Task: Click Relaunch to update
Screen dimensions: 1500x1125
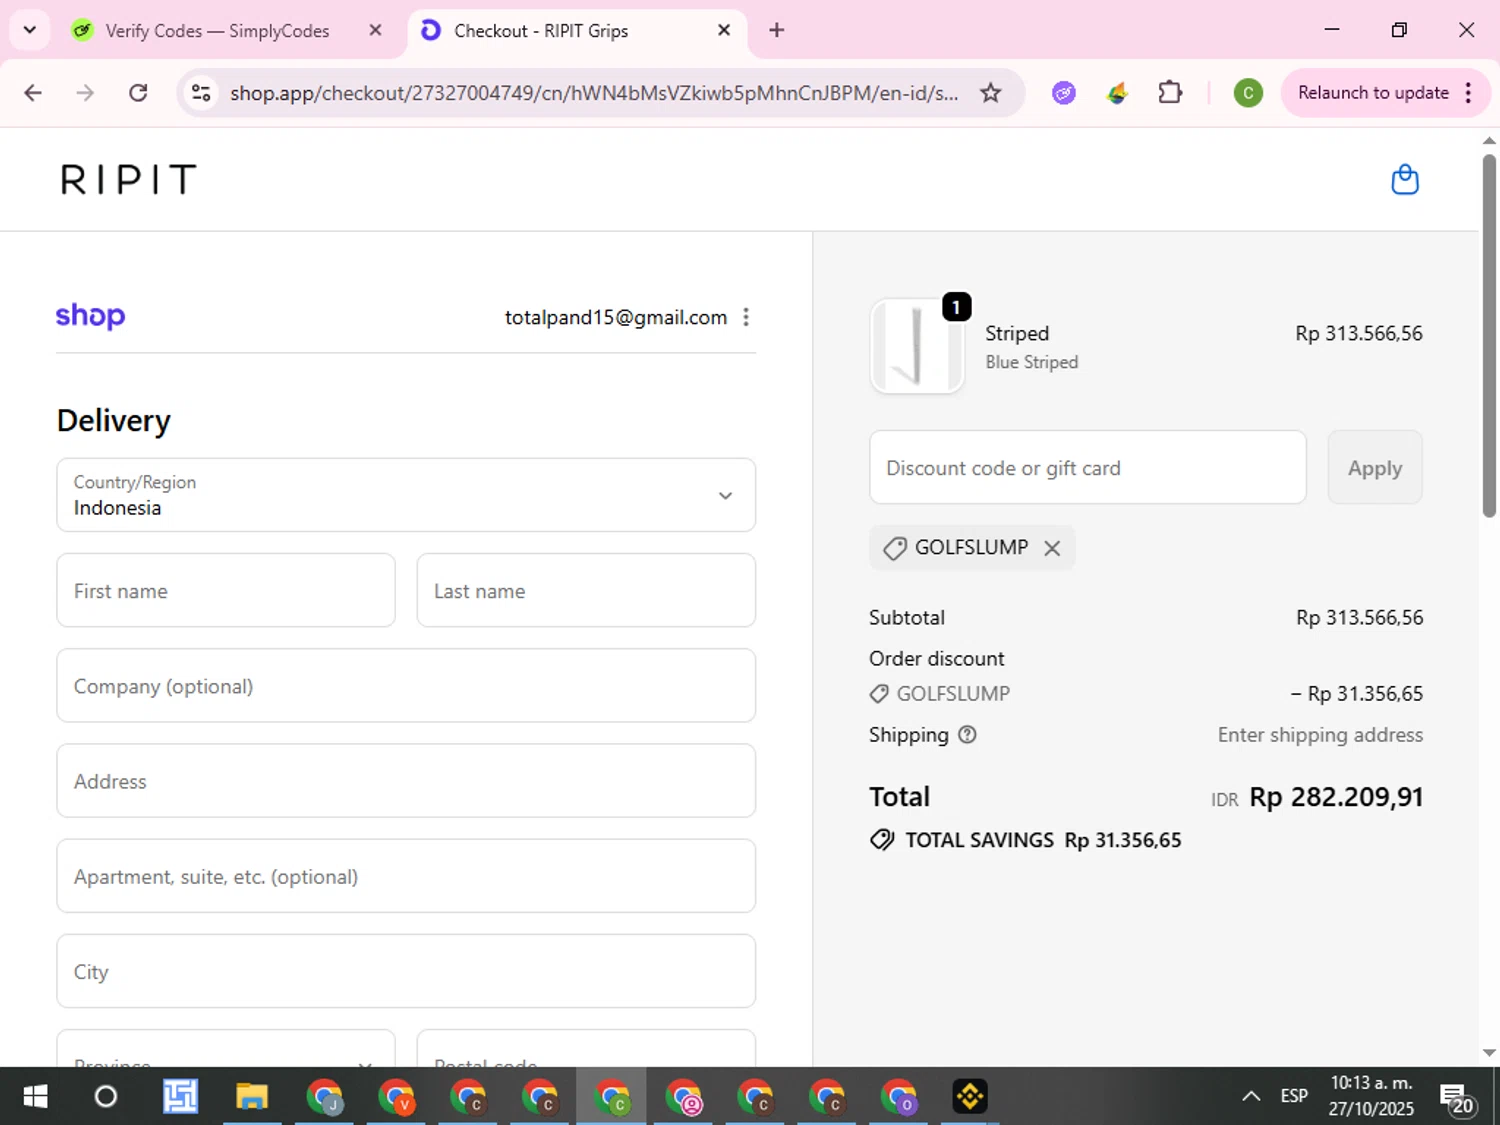Action: click(1373, 93)
